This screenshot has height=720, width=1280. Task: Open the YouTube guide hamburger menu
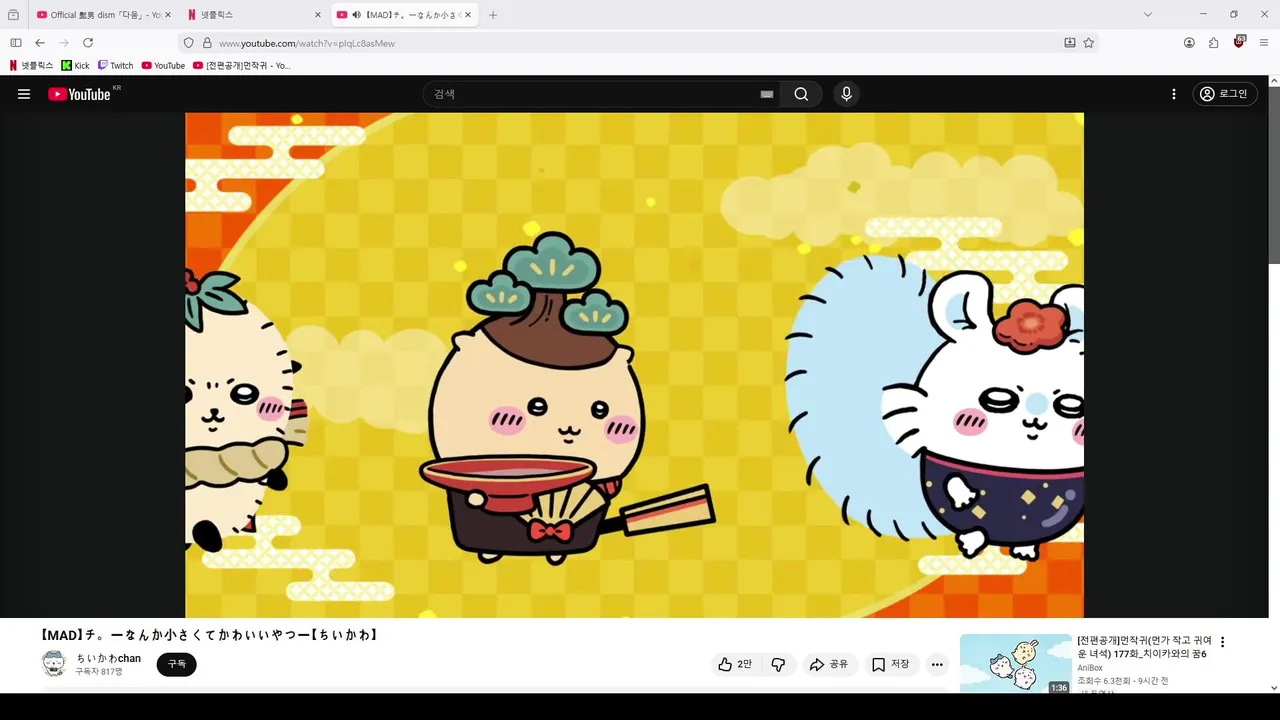coord(24,94)
